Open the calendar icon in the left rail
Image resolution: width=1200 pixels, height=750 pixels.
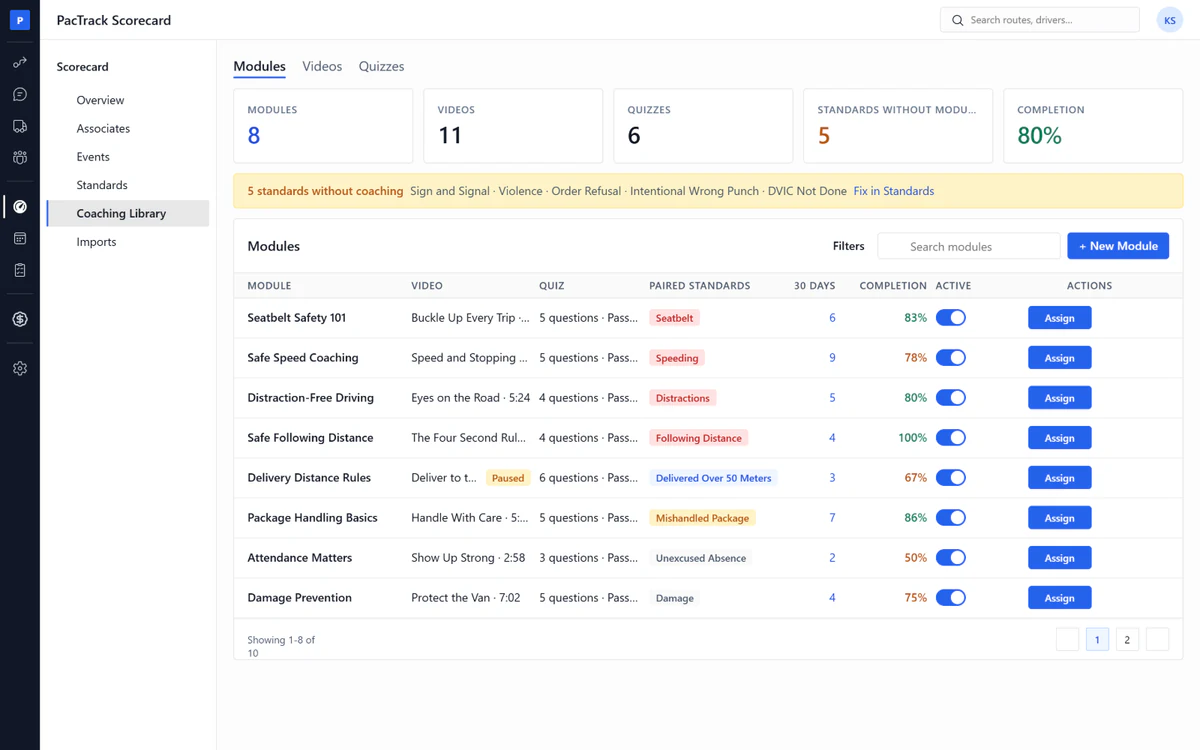[20, 239]
